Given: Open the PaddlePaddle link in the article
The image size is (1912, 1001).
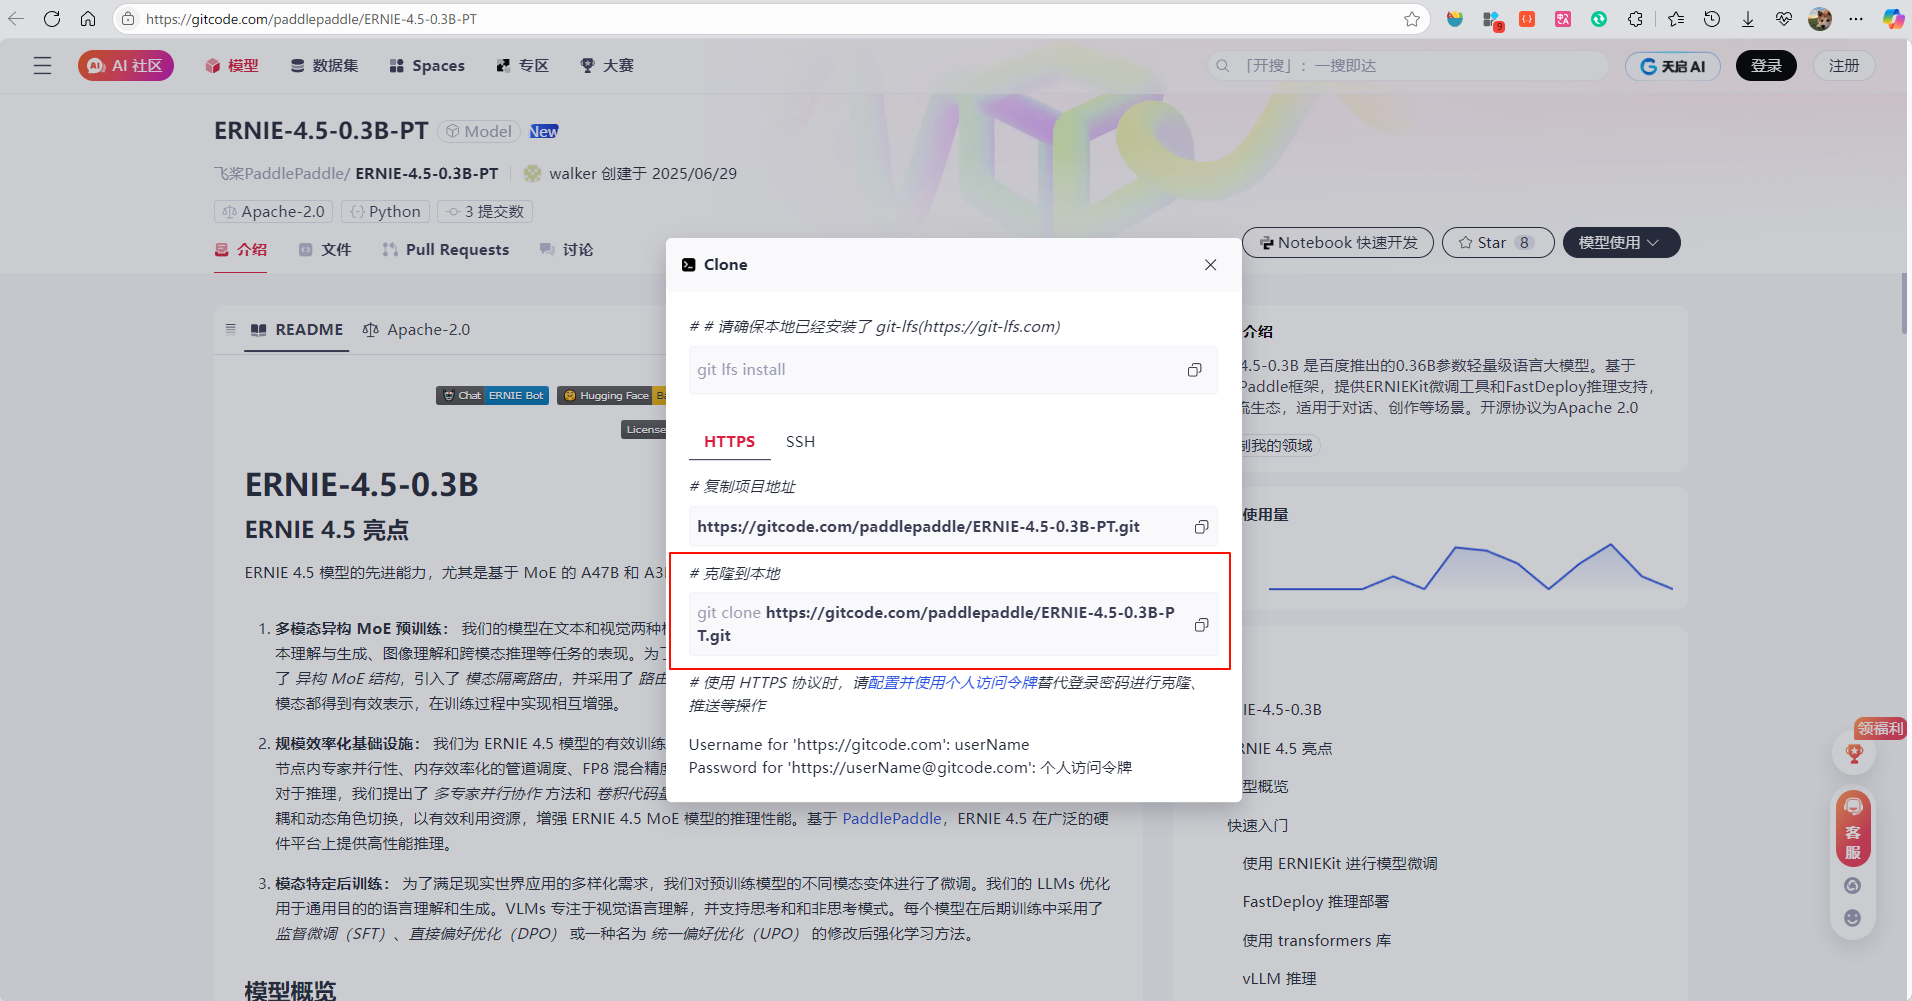Looking at the screenshot, I should pyautogui.click(x=892, y=819).
